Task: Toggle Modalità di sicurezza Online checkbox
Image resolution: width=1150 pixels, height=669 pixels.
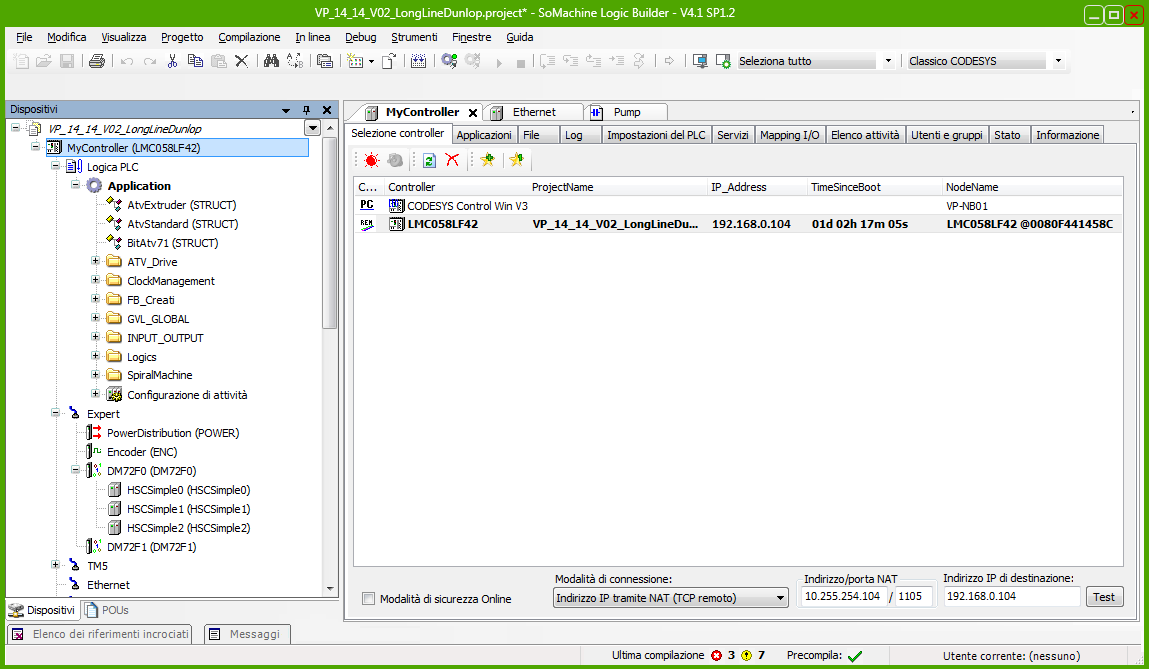Action: (368, 599)
